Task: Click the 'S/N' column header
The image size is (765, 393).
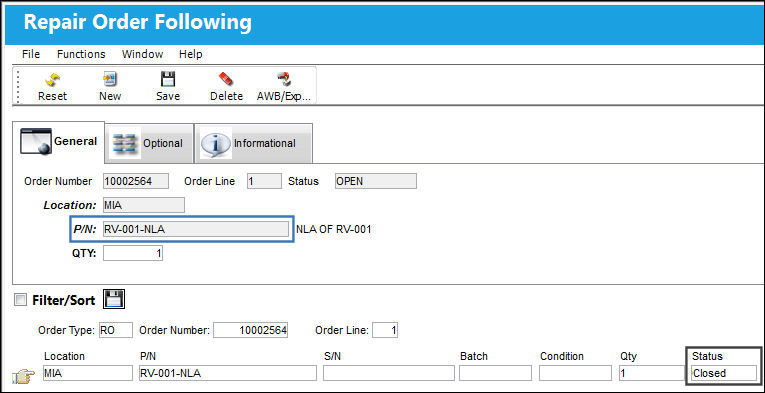Action: pos(332,356)
